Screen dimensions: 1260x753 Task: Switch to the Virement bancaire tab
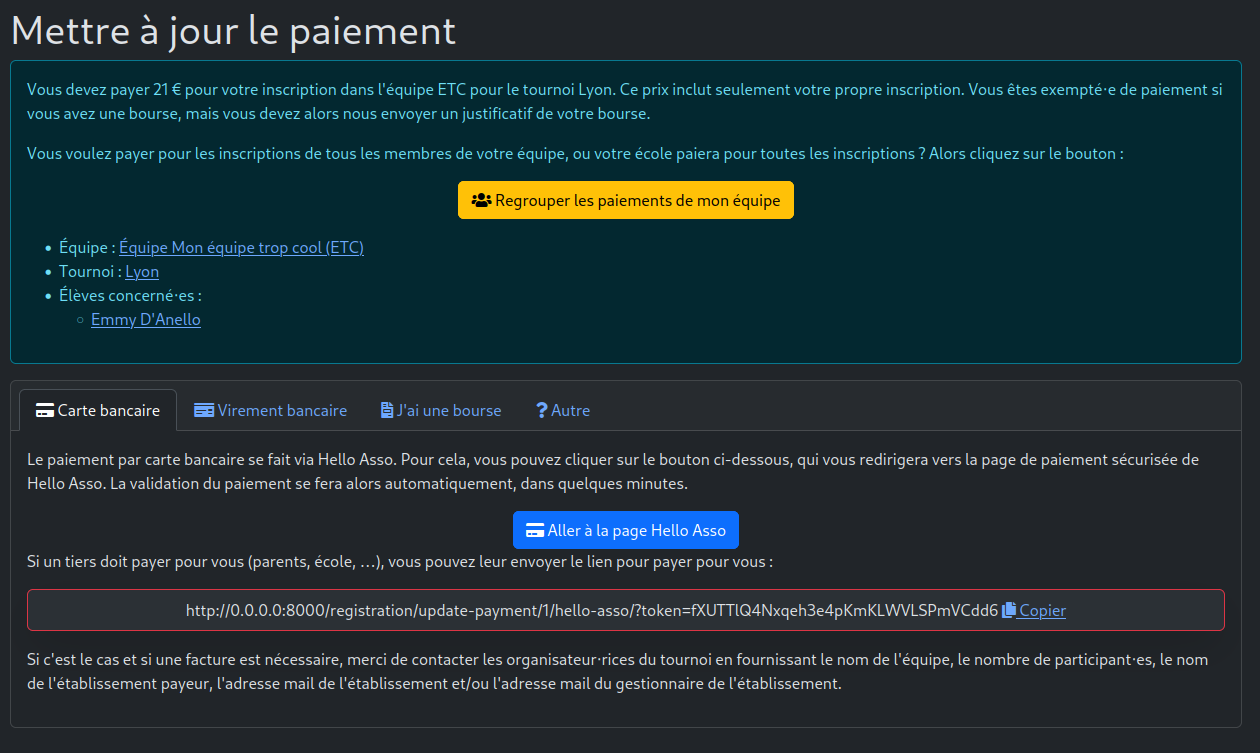pos(270,410)
